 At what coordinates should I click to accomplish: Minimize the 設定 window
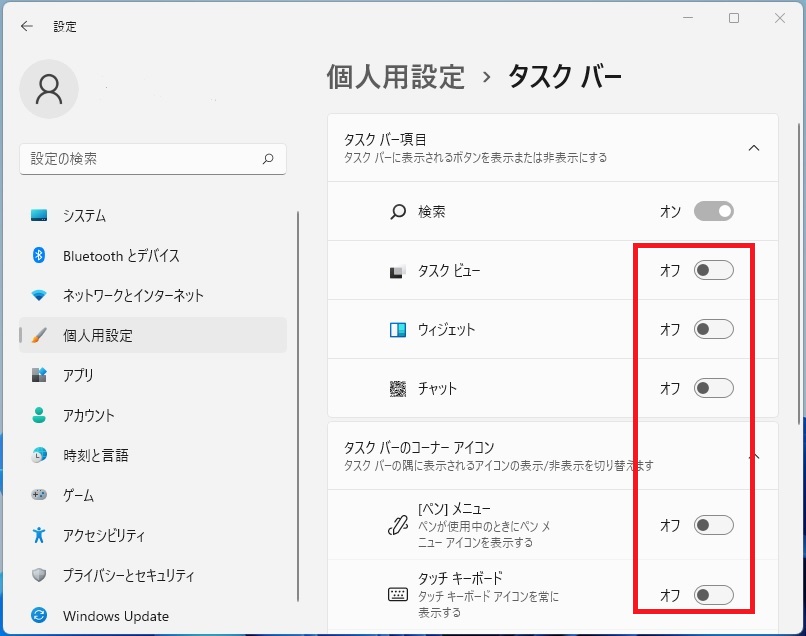point(688,18)
